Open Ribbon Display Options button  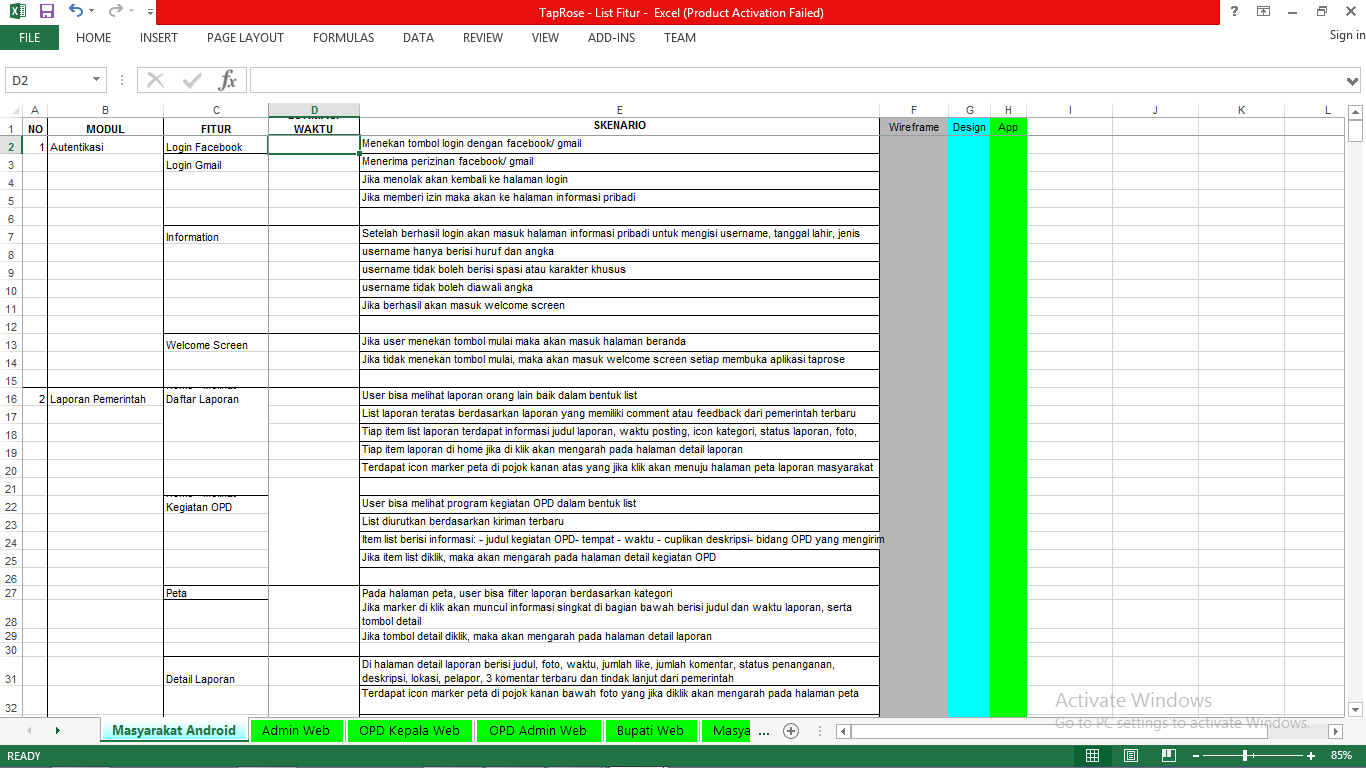1263,11
